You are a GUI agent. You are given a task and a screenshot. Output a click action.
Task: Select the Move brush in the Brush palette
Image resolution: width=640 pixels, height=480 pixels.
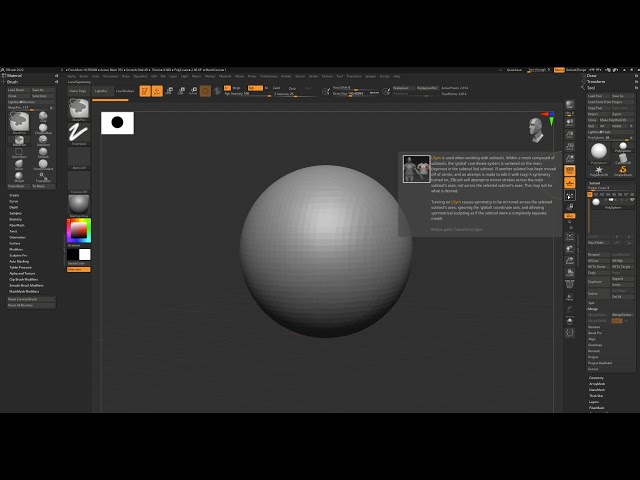[19, 165]
